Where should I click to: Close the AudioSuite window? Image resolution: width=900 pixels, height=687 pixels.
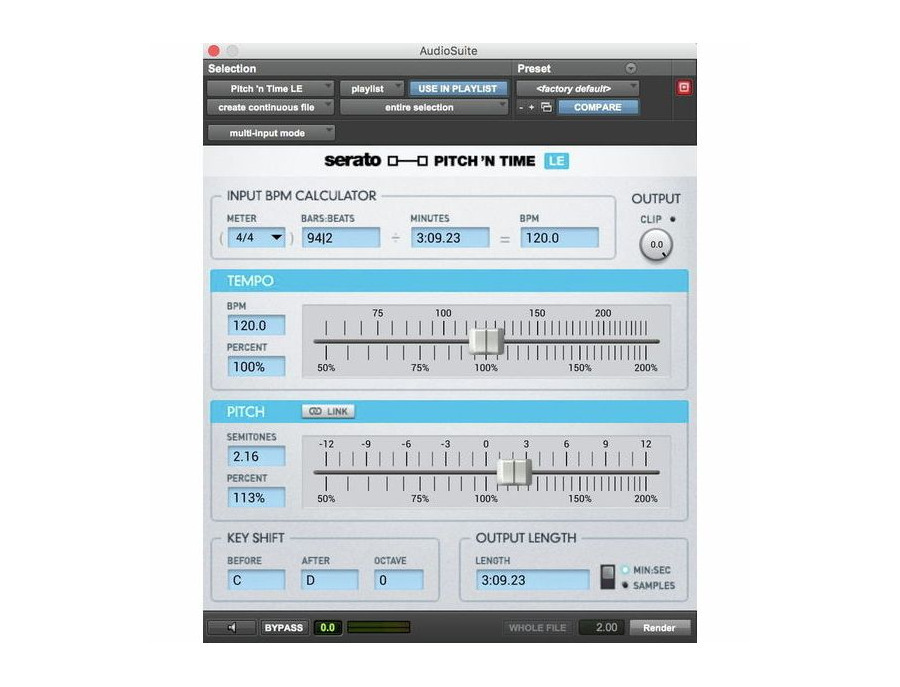tap(214, 51)
